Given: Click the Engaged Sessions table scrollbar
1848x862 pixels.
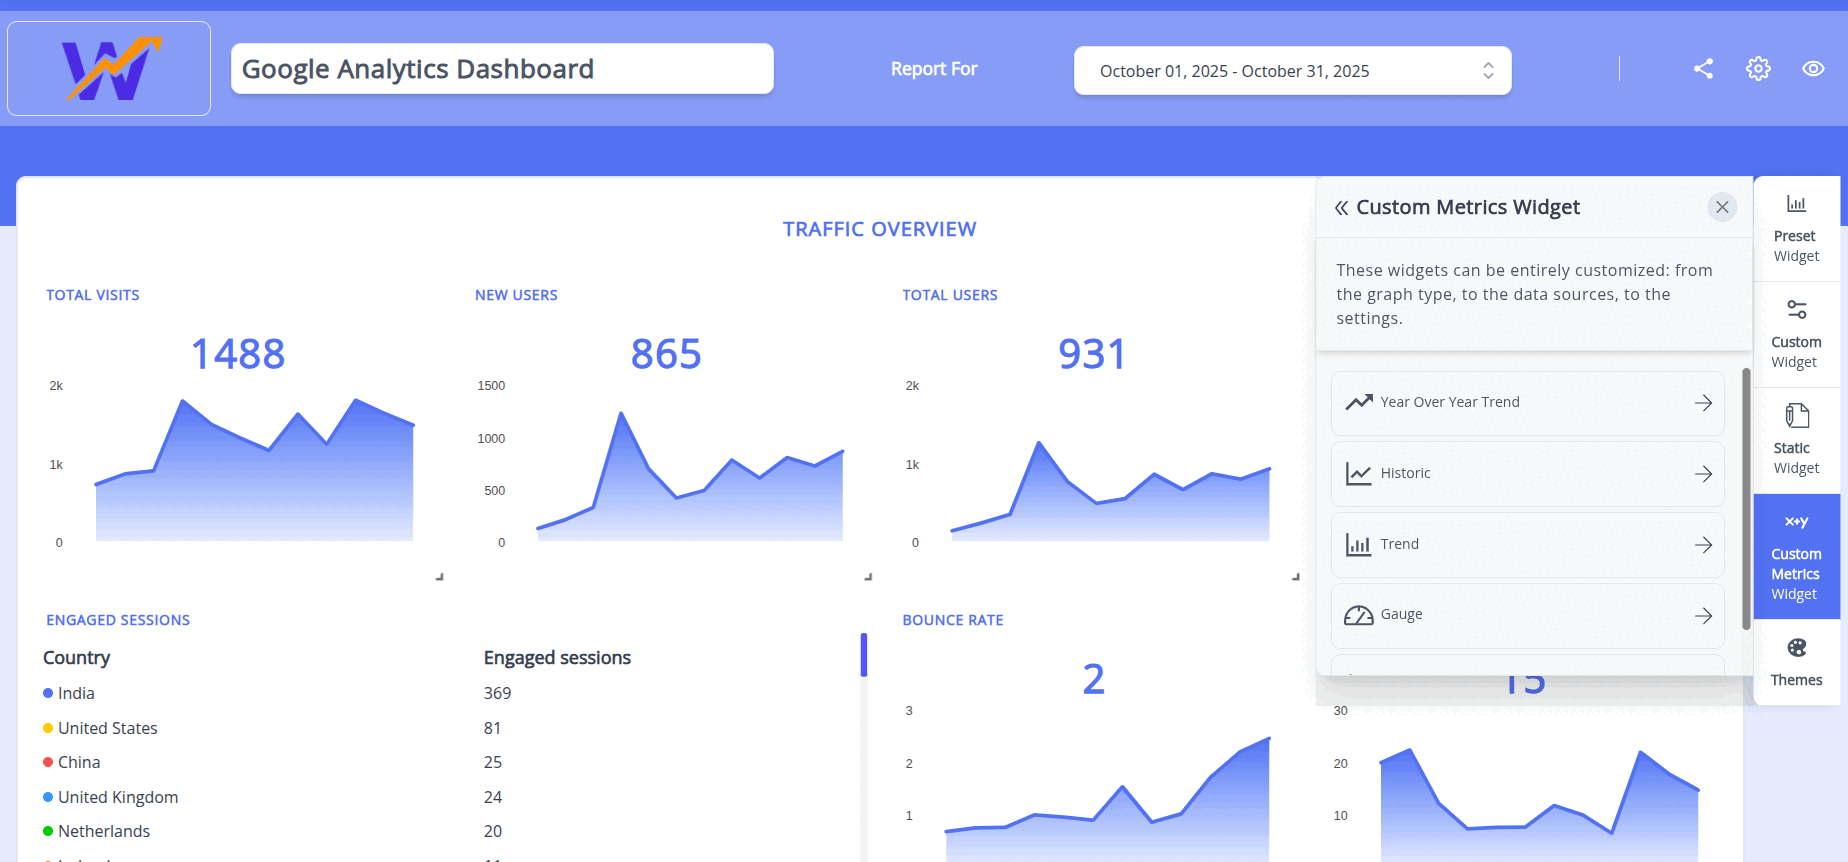Looking at the screenshot, I should coord(863,655).
